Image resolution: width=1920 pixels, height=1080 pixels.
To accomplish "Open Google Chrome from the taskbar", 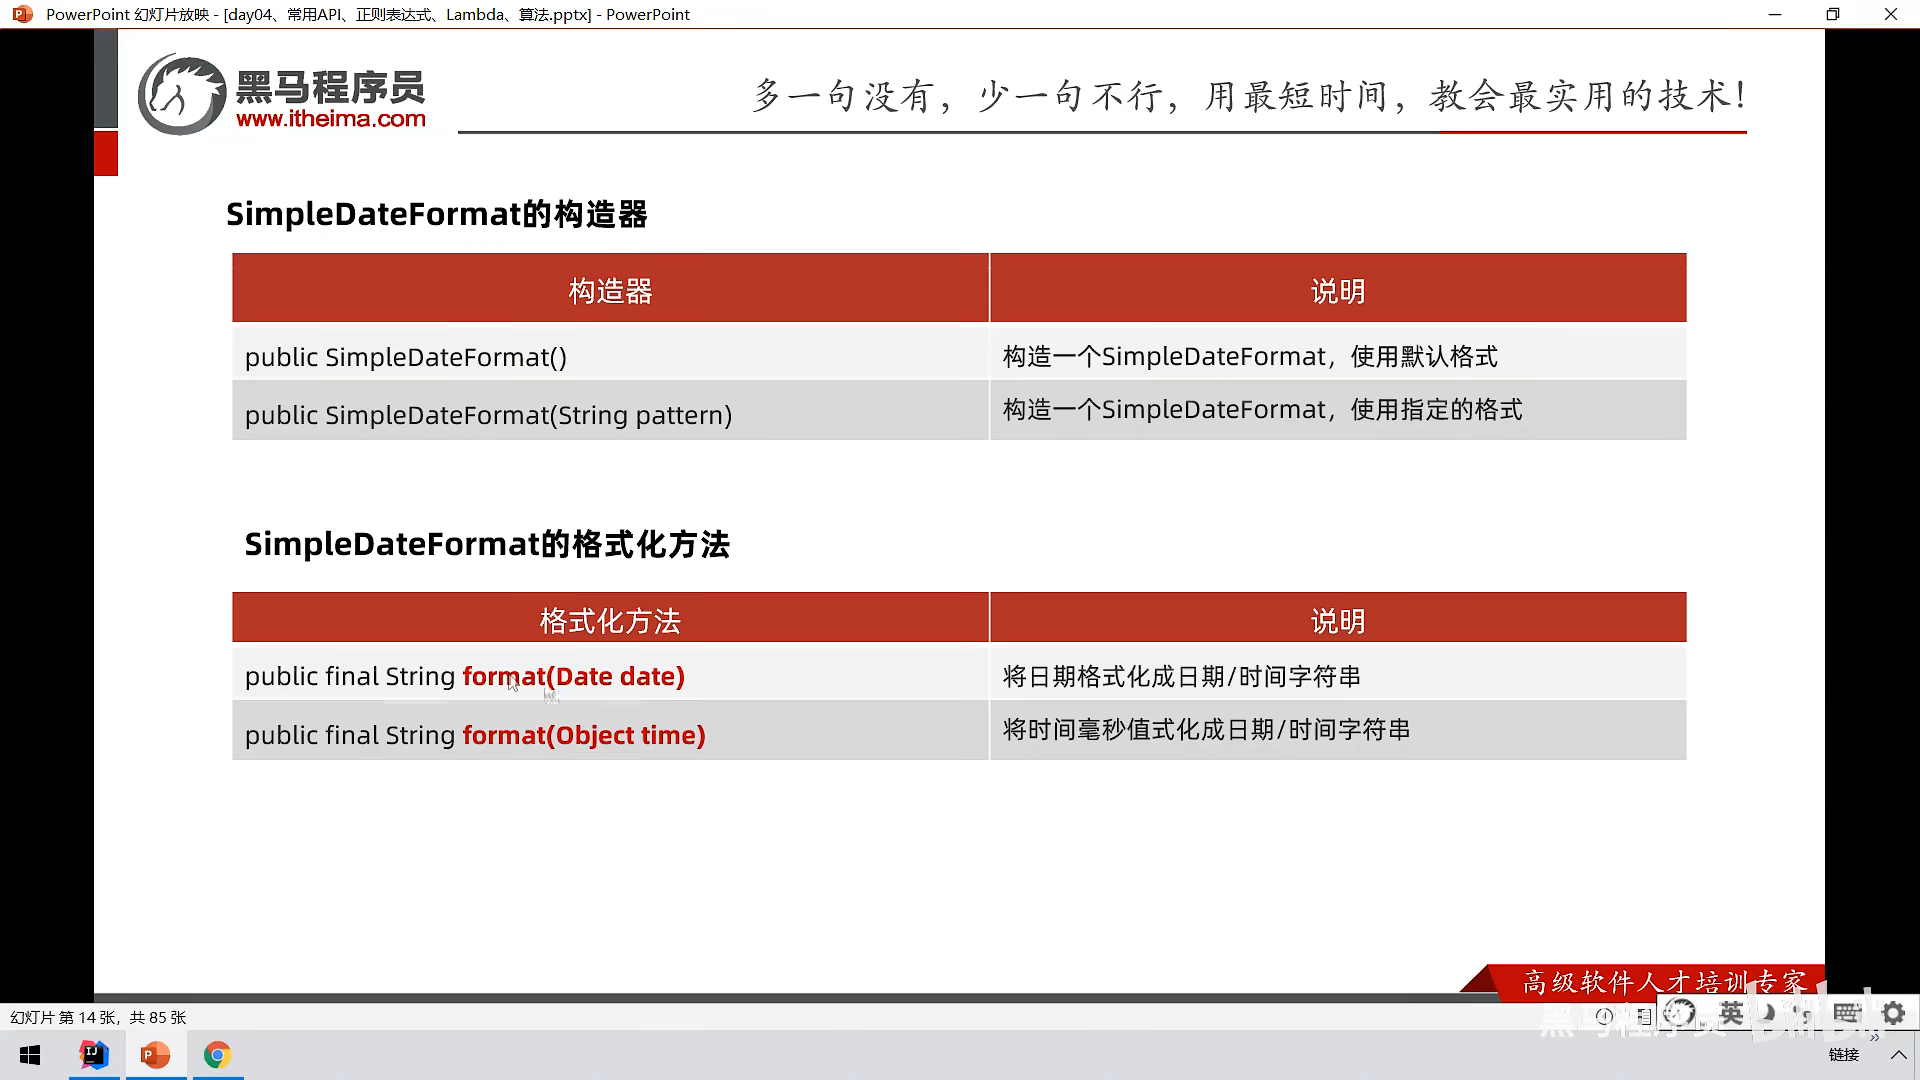I will tap(217, 1055).
